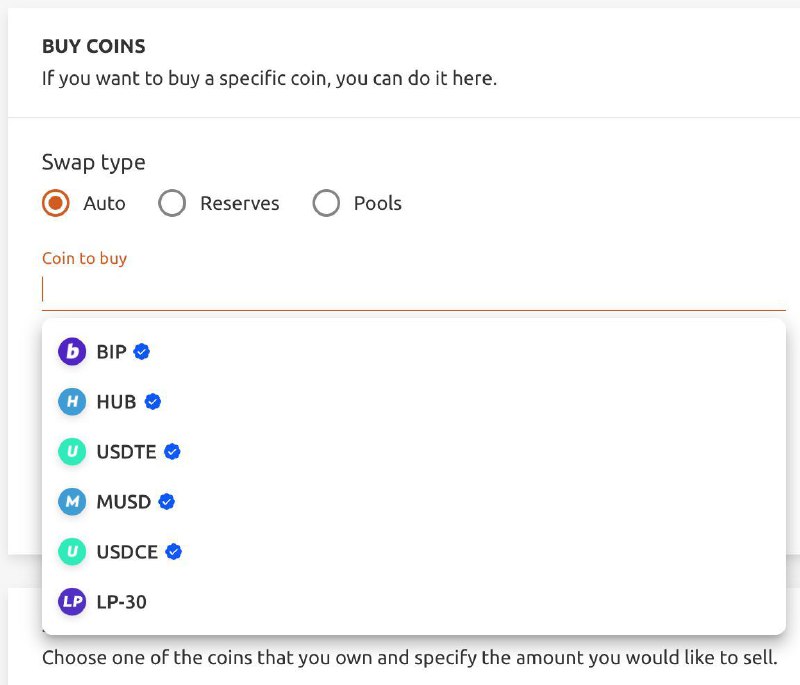This screenshot has width=800, height=685.
Task: Click the verified badge next to BIP
Action: click(141, 351)
